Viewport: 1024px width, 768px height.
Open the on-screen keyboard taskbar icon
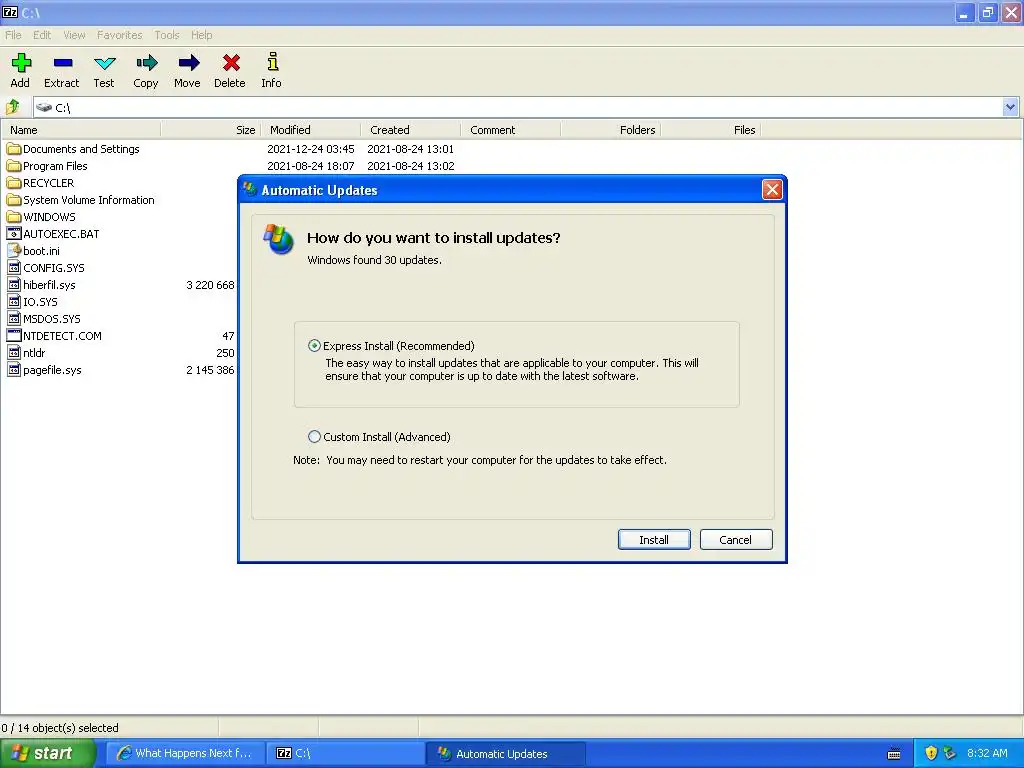click(x=894, y=754)
